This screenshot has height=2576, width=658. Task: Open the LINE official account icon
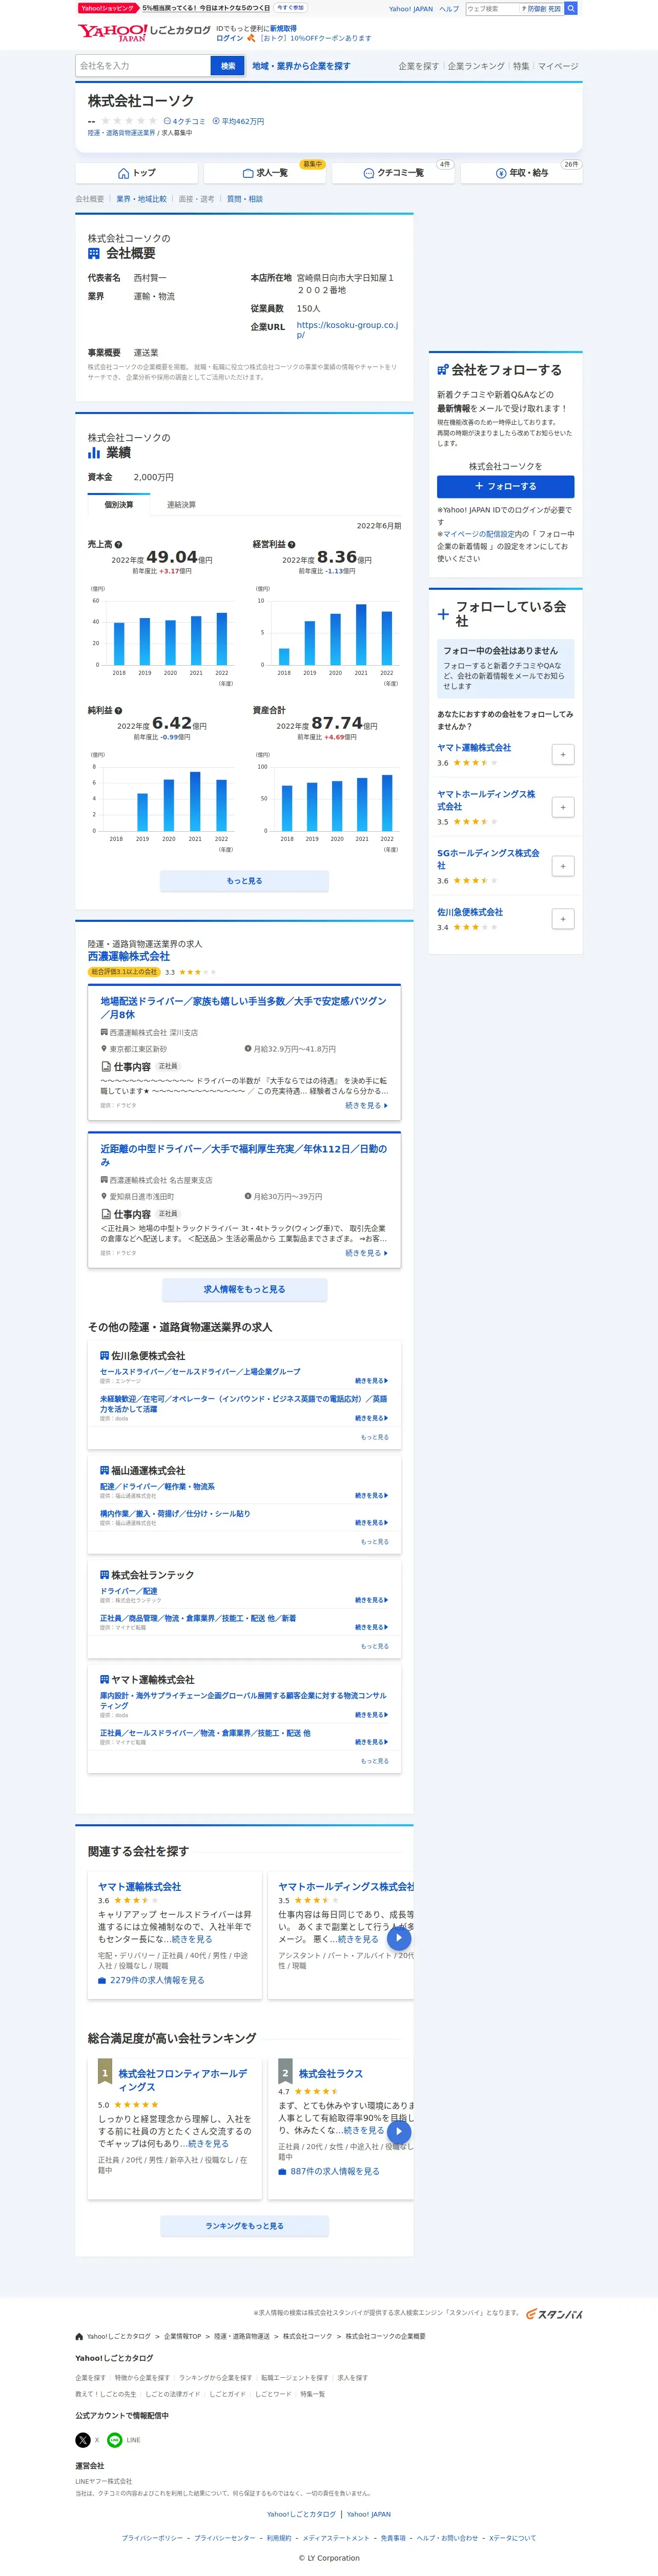click(114, 2440)
